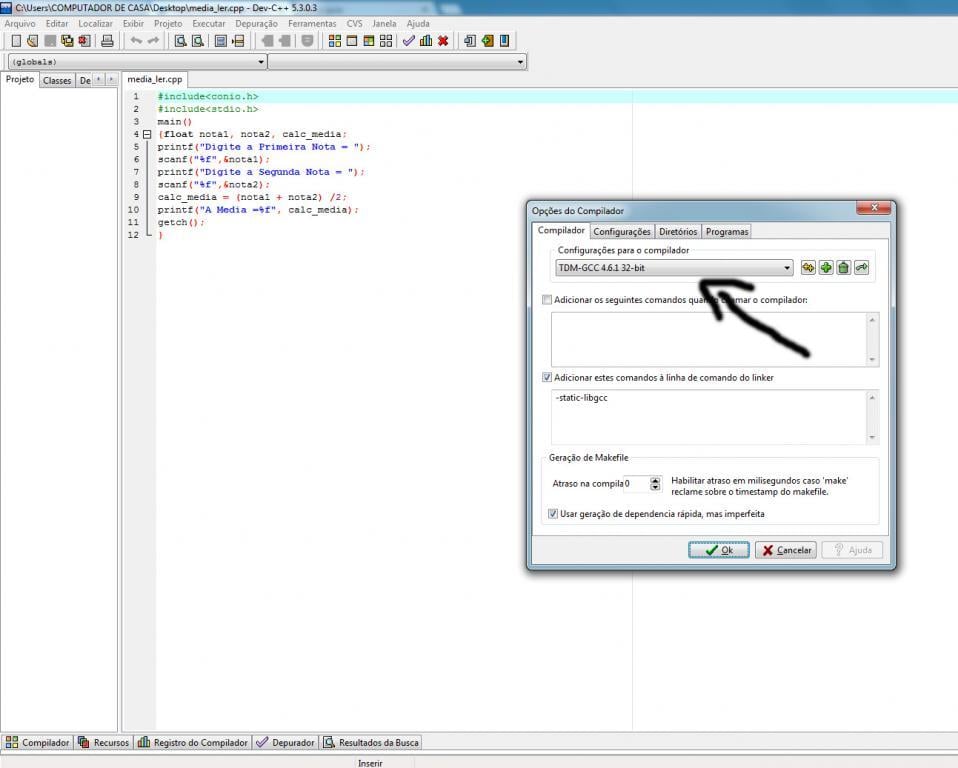This screenshot has width=958, height=768.
Task: Select the media_ler.cpp editor tab
Action: tap(155, 79)
